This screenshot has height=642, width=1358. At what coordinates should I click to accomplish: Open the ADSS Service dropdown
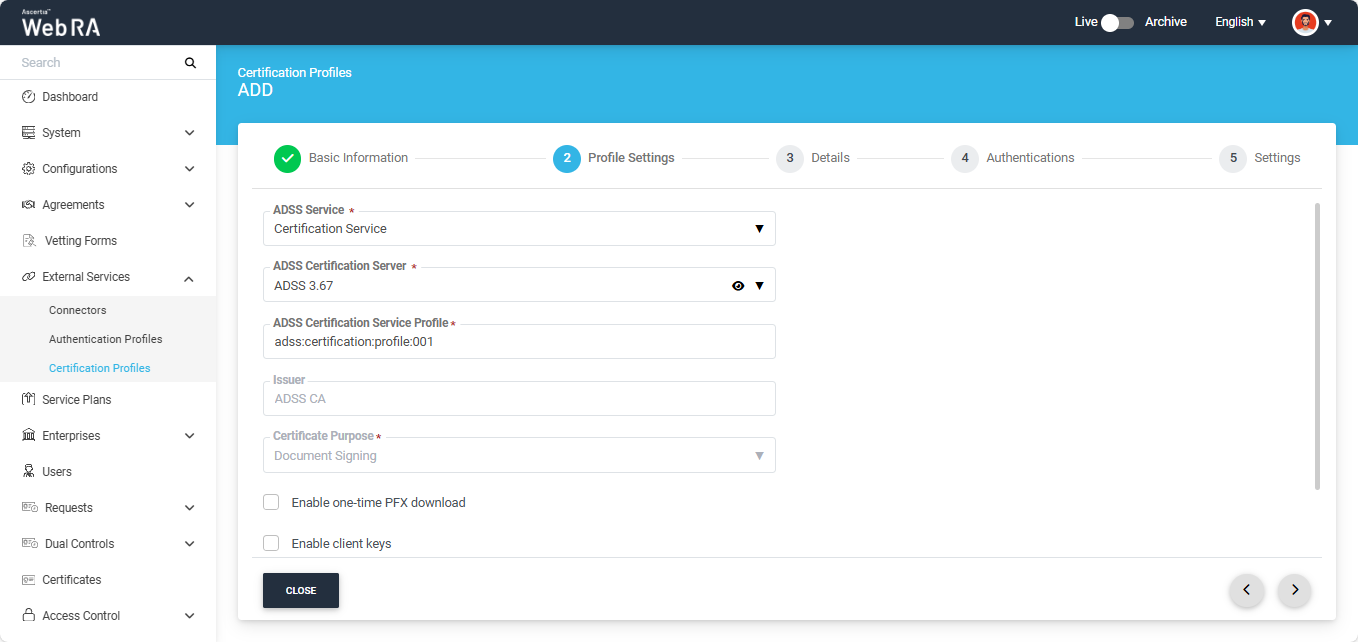pyautogui.click(x=518, y=229)
